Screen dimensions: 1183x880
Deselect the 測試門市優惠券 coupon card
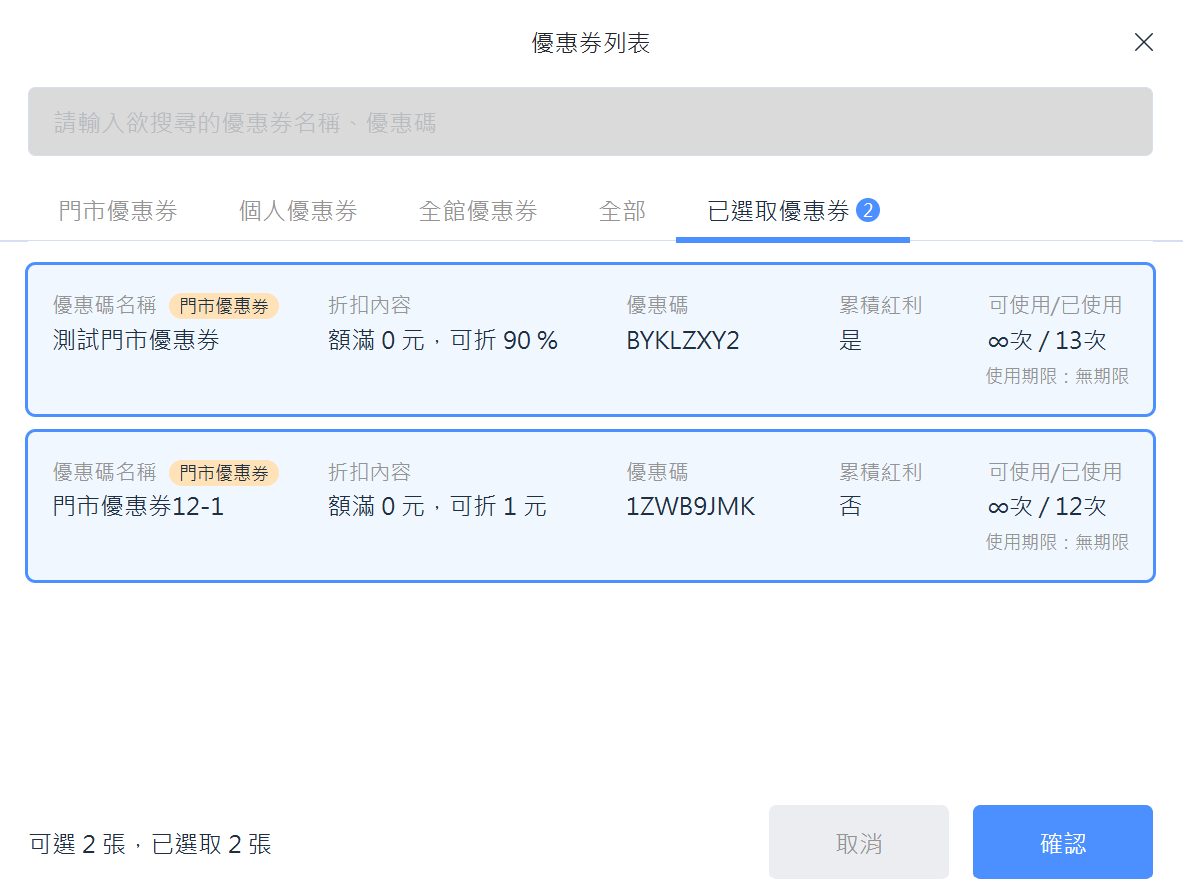coord(590,340)
